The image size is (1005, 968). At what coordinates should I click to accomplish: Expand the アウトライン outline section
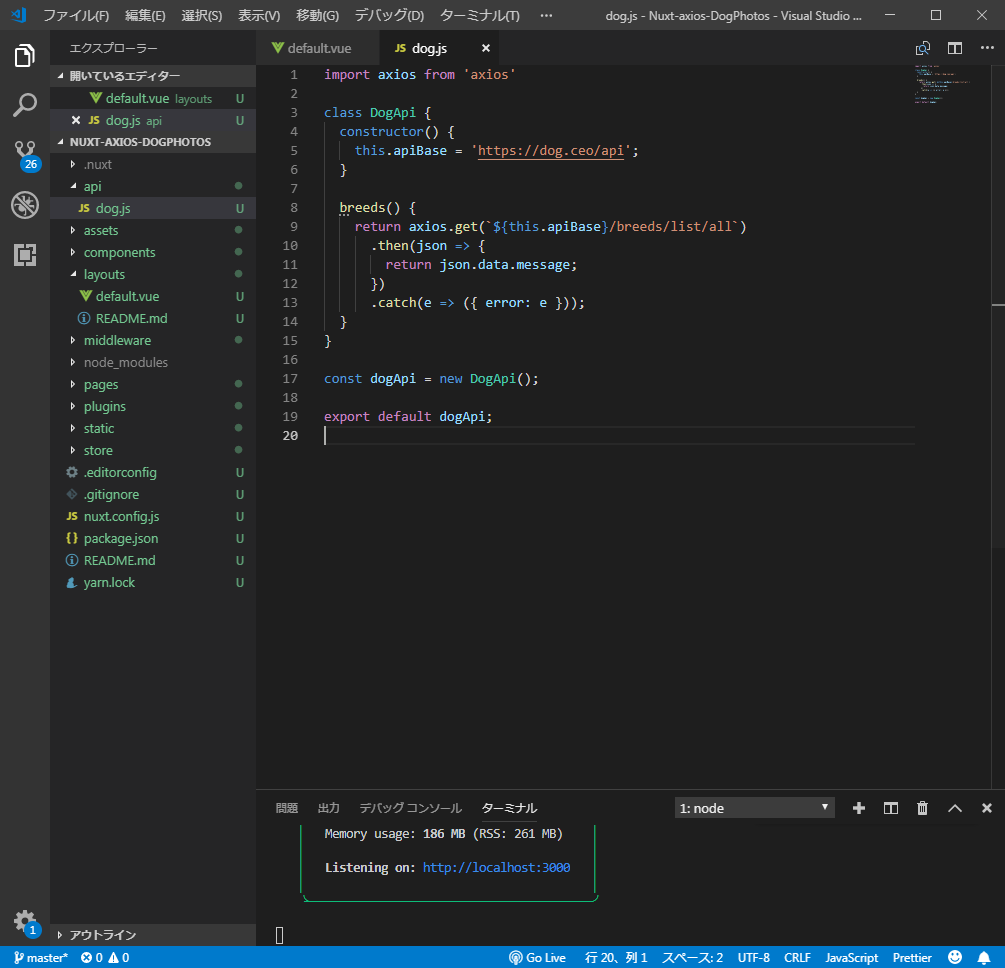pos(102,935)
